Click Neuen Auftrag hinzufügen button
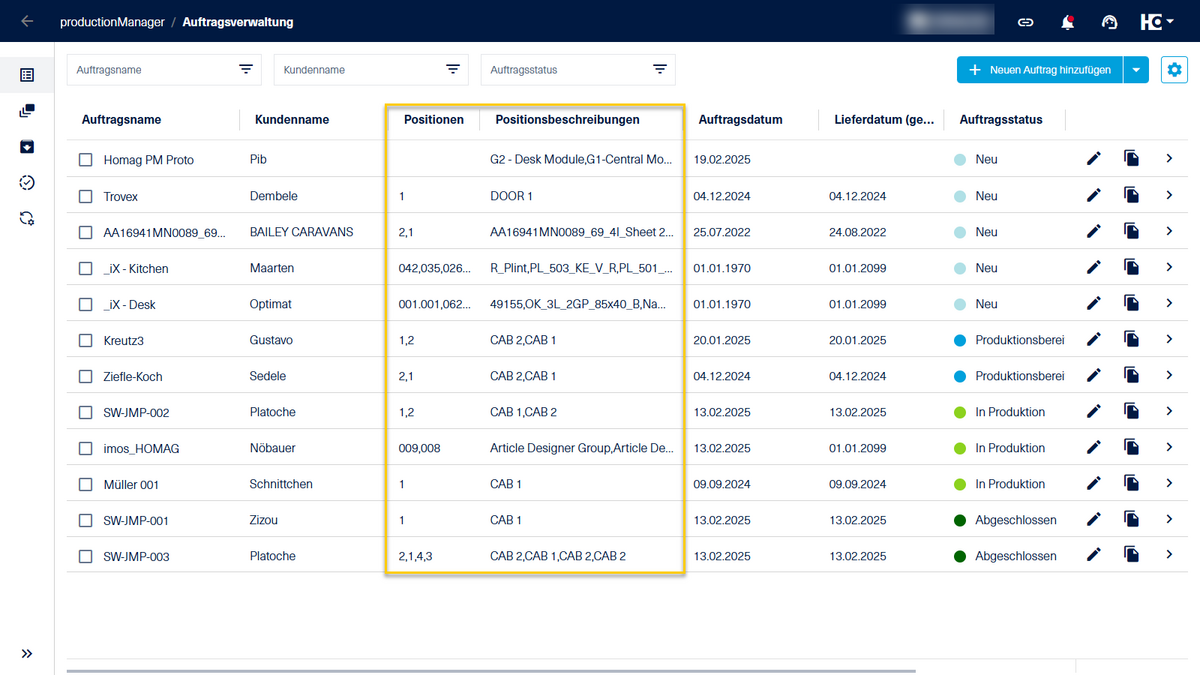This screenshot has height=675, width=1200. [1040, 69]
